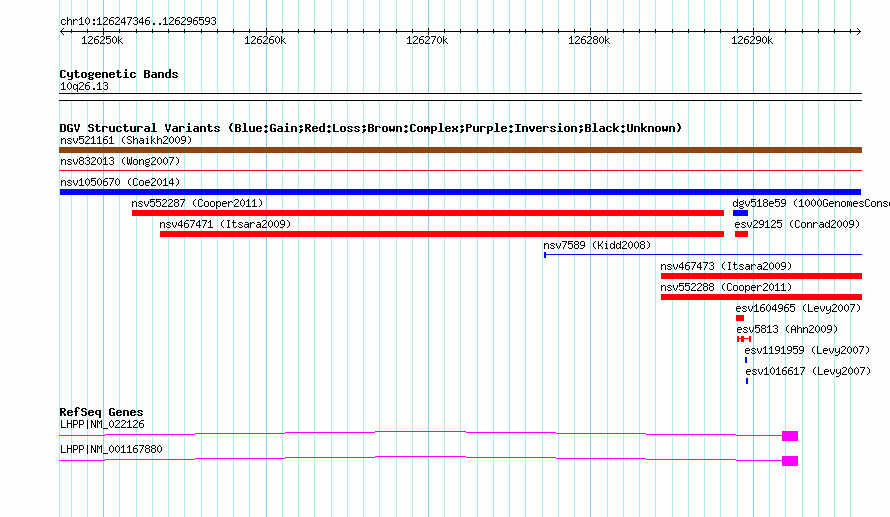Select the small blue dgv518e59 gain block
Screen dimensions: 890x517
point(740,213)
